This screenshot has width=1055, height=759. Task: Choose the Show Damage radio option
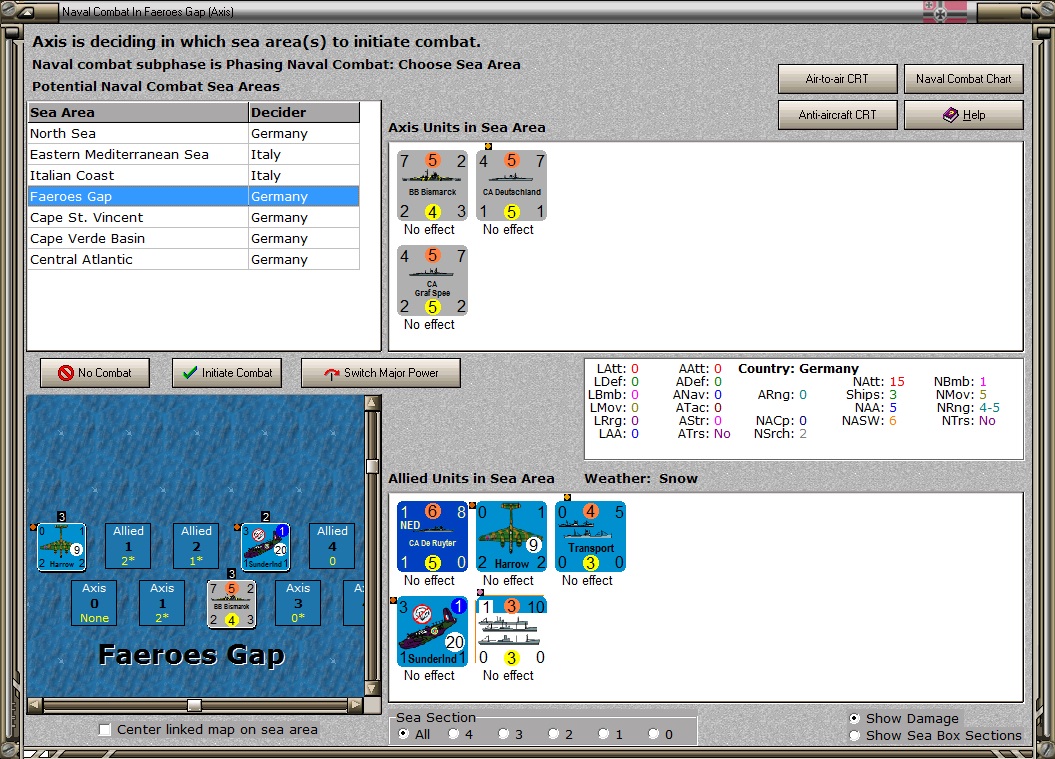pyautogui.click(x=854, y=719)
